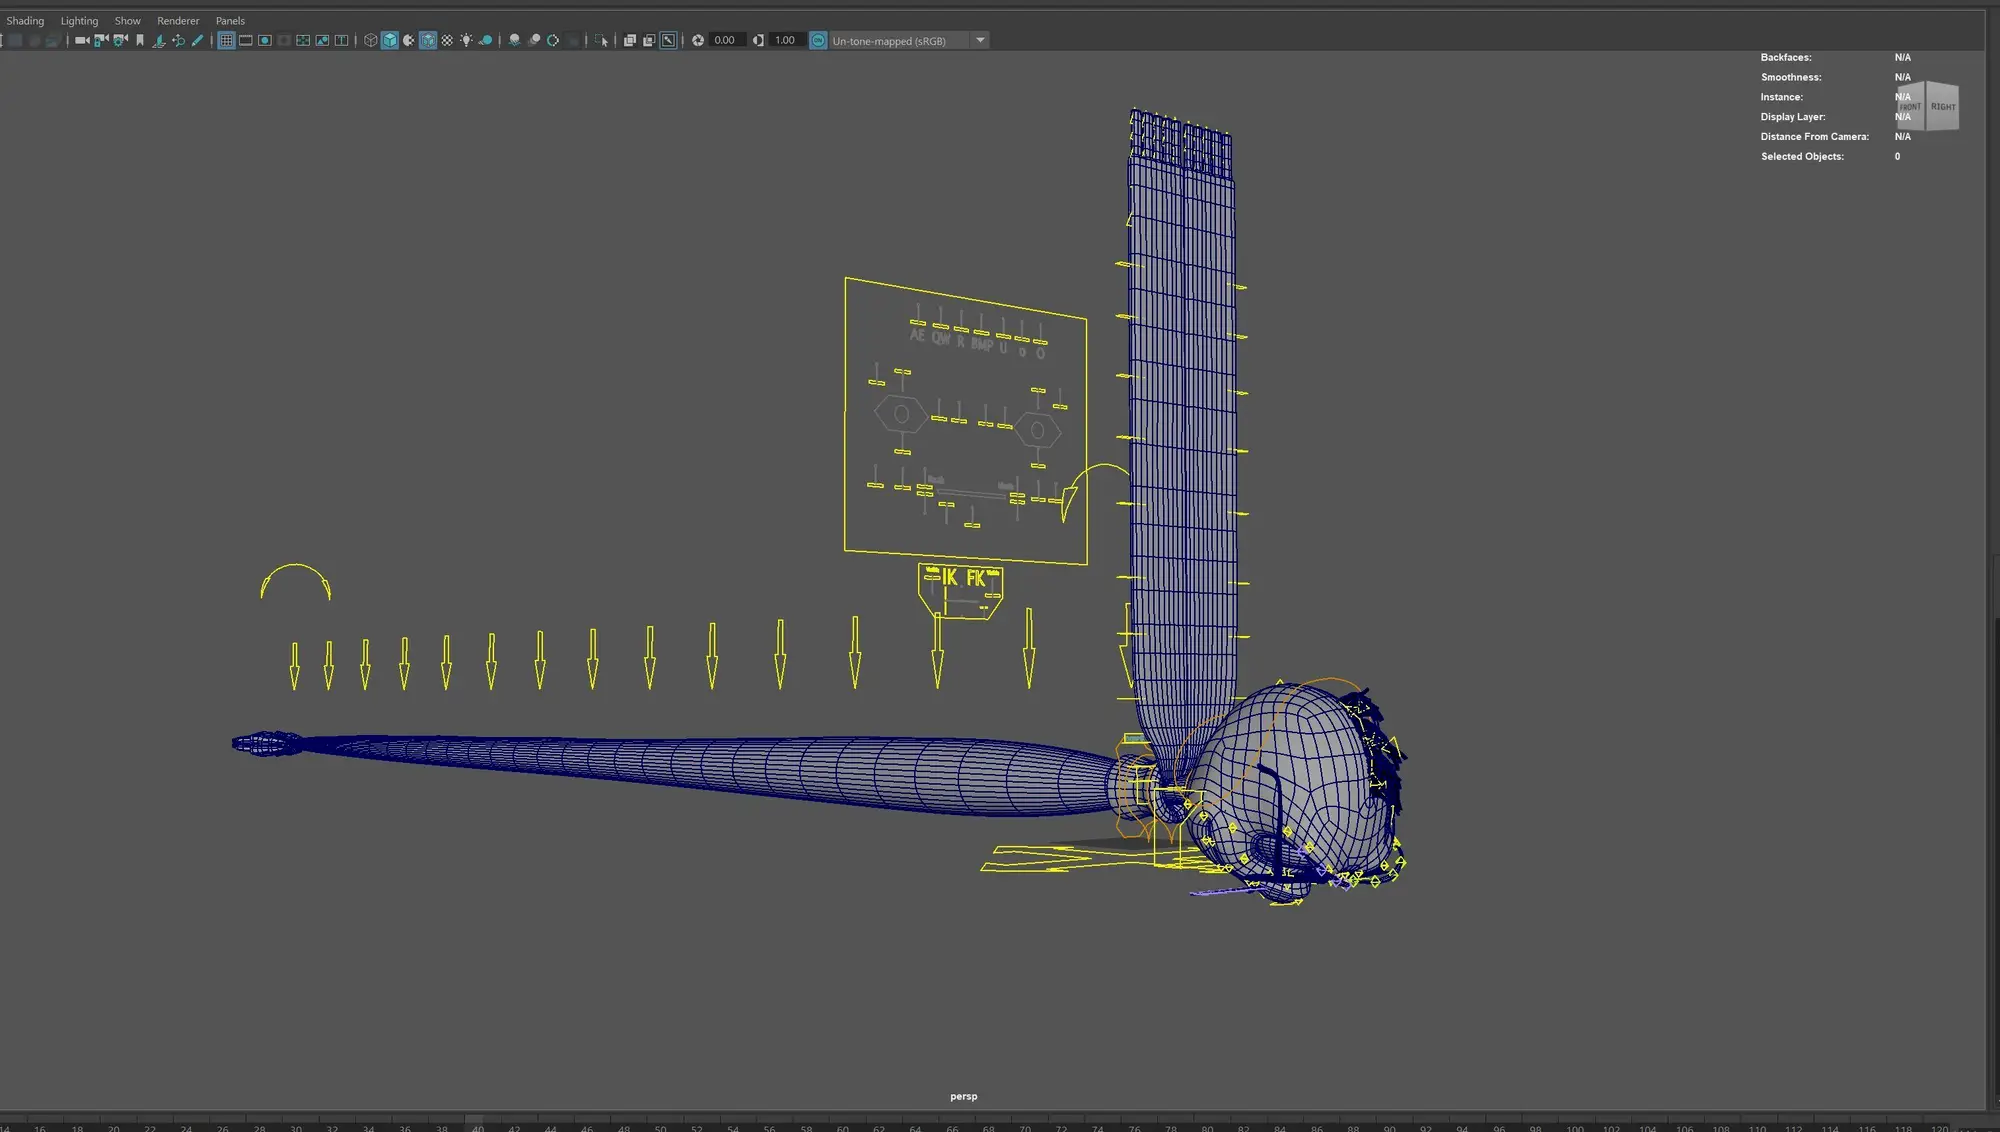Toggle the viewport grid display
This screenshot has height=1132, width=2000.
[226, 40]
